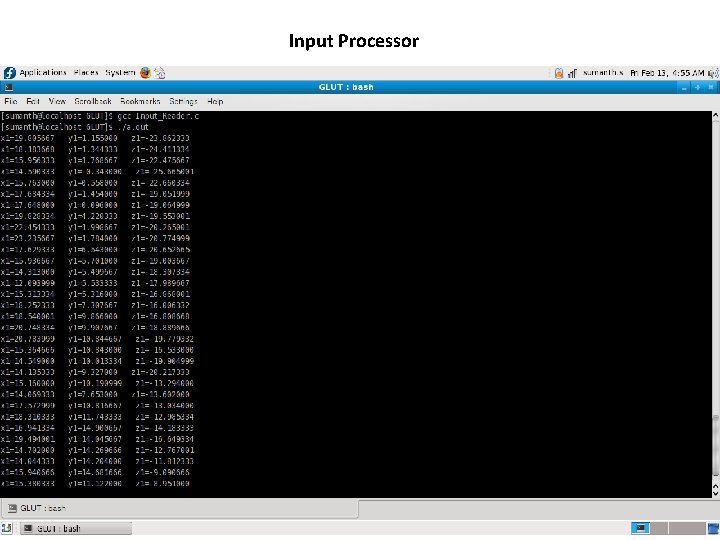Open the Settings menu in terminal
This screenshot has width=720, height=540.
[x=183, y=101]
